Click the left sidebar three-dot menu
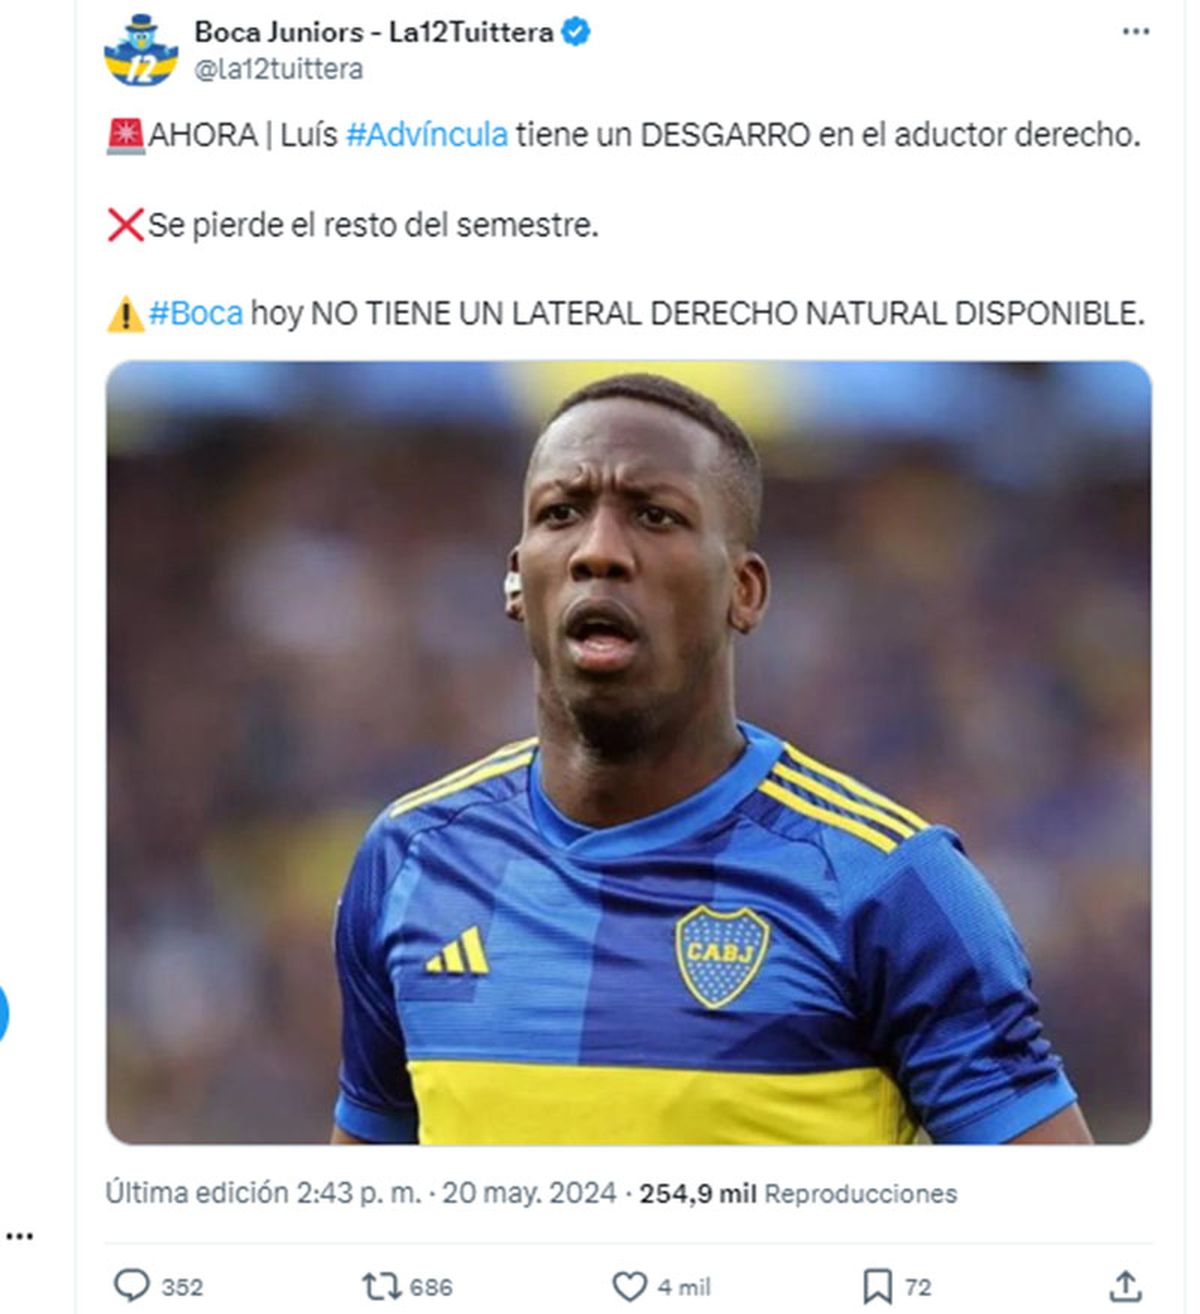Image resolution: width=1200 pixels, height=1314 pixels. (19, 1236)
